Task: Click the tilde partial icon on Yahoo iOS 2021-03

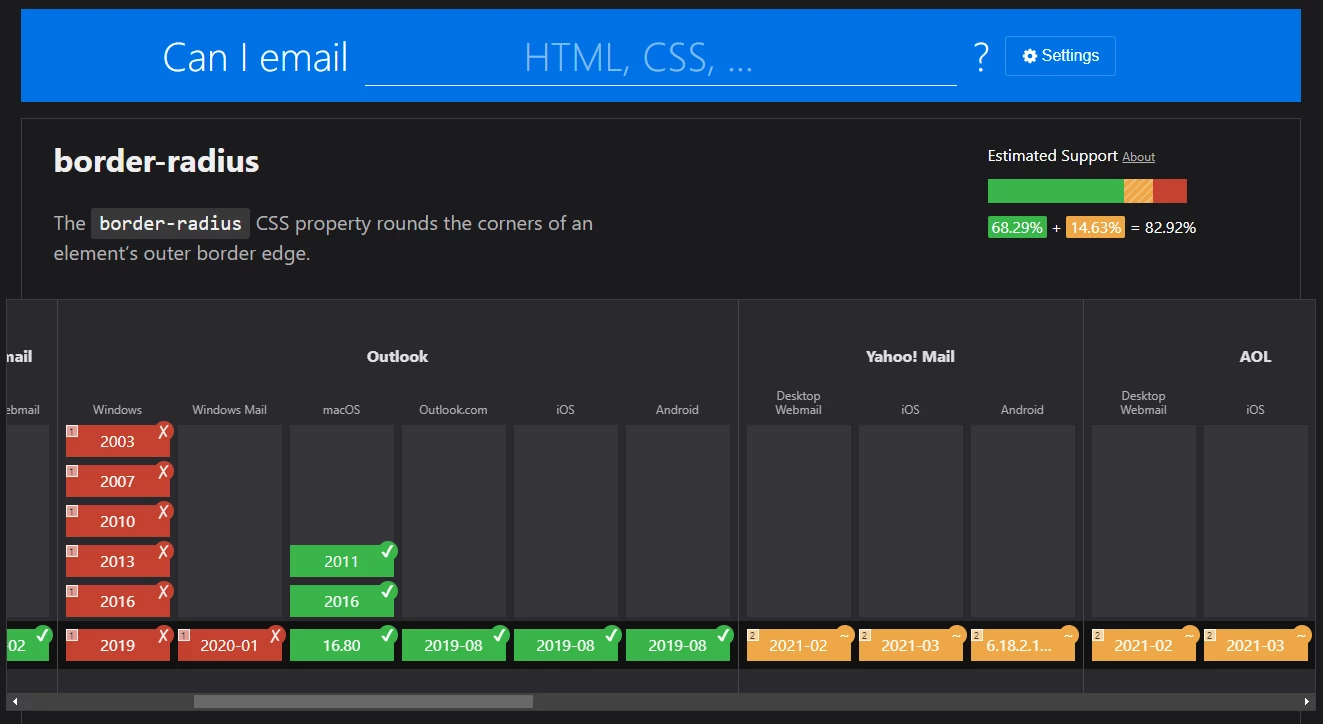Action: pos(957,635)
